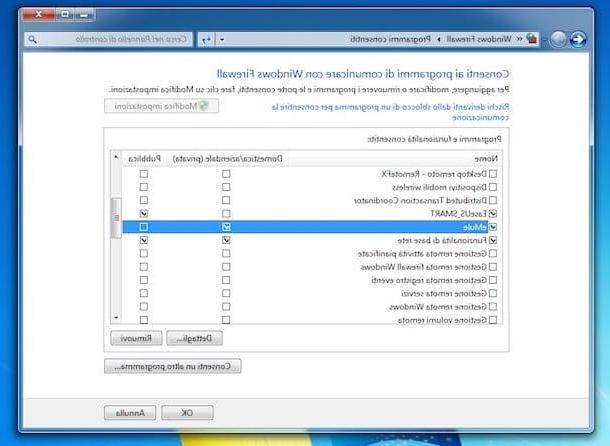
Task: Open the address bar history dropdown arrow
Action: pos(222,39)
